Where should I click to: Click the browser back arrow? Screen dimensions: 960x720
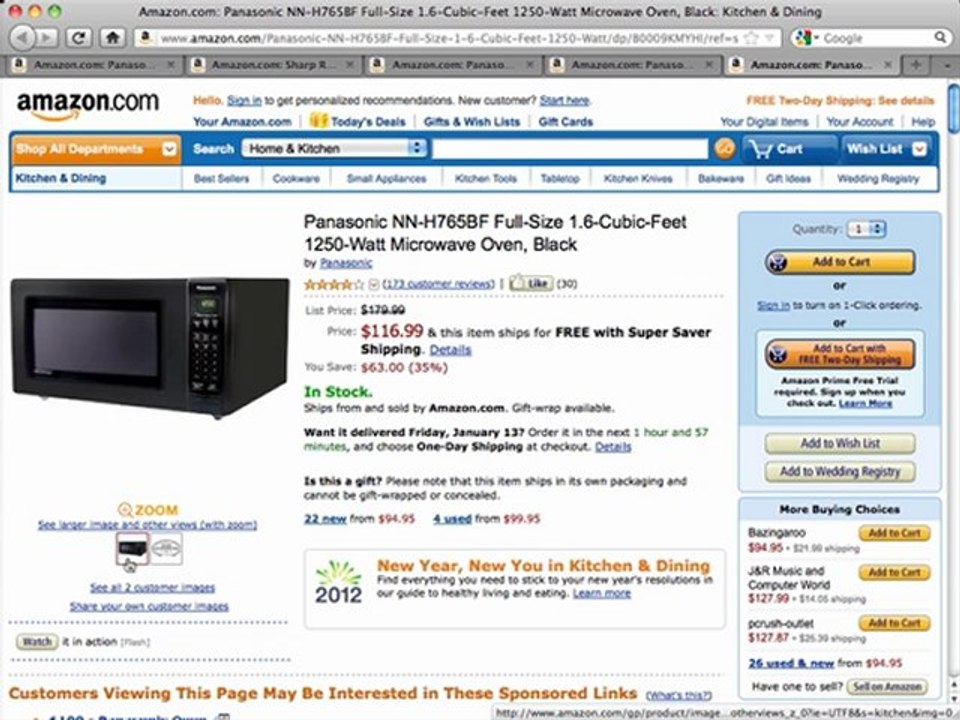pyautogui.click(x=23, y=38)
